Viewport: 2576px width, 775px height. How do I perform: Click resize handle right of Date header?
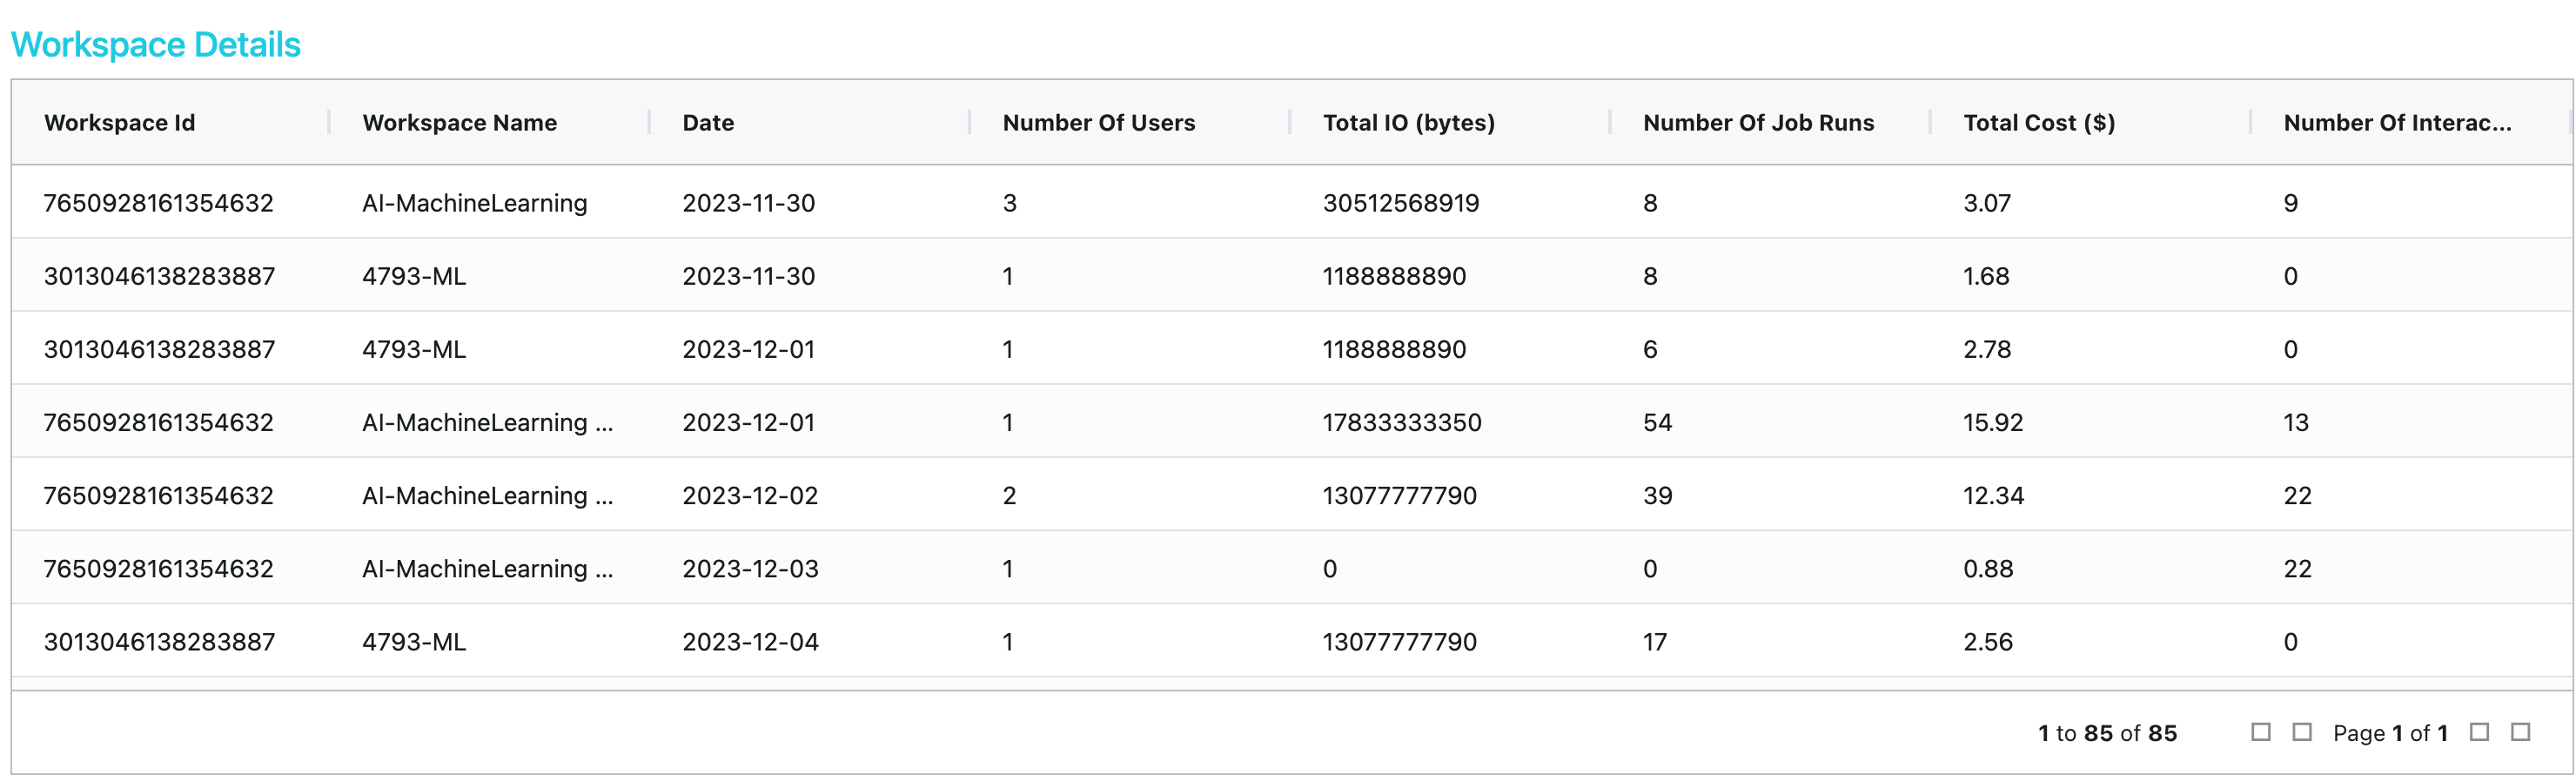pyautogui.click(x=969, y=123)
